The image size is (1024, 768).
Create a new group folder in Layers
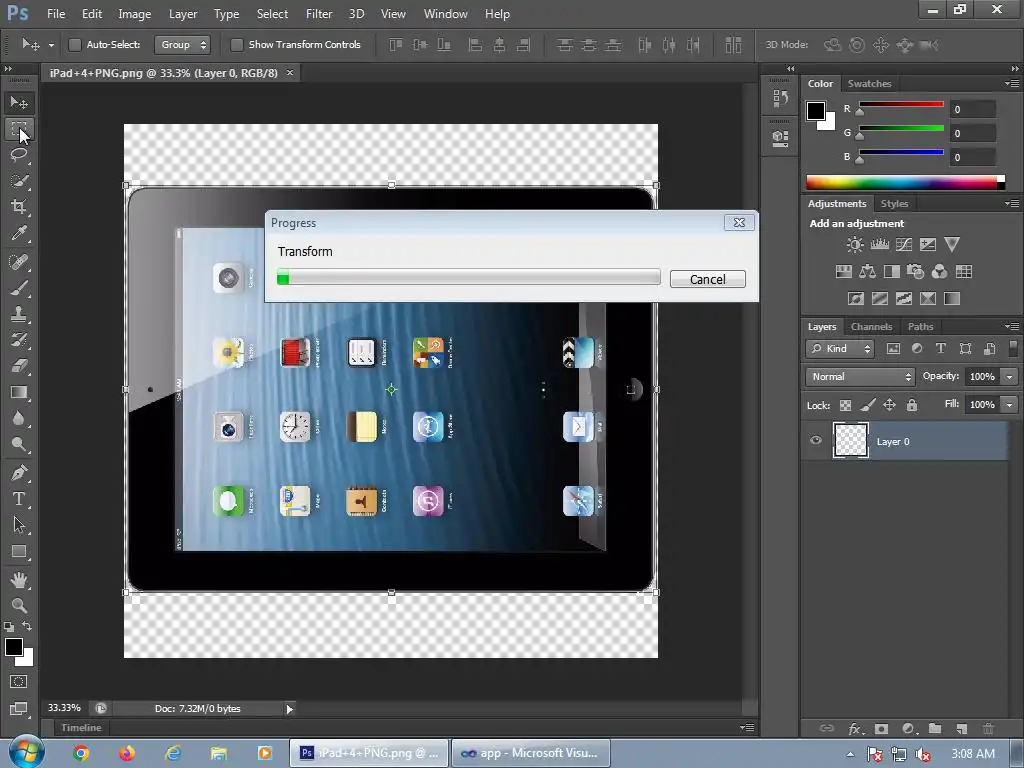click(x=935, y=728)
